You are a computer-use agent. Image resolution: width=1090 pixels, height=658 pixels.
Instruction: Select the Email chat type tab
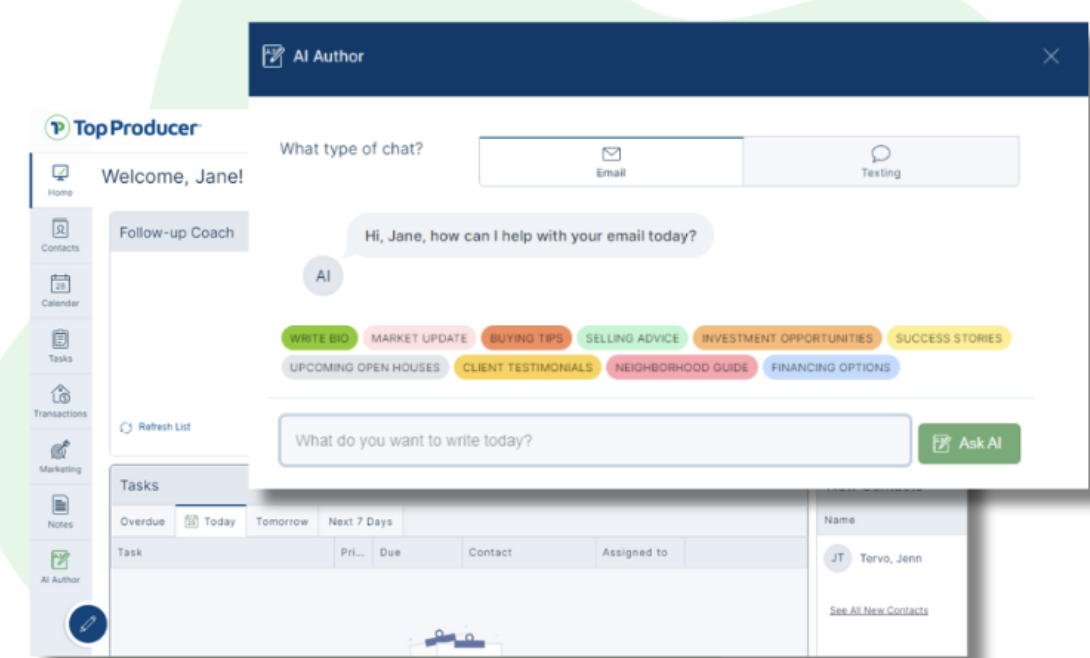[611, 162]
